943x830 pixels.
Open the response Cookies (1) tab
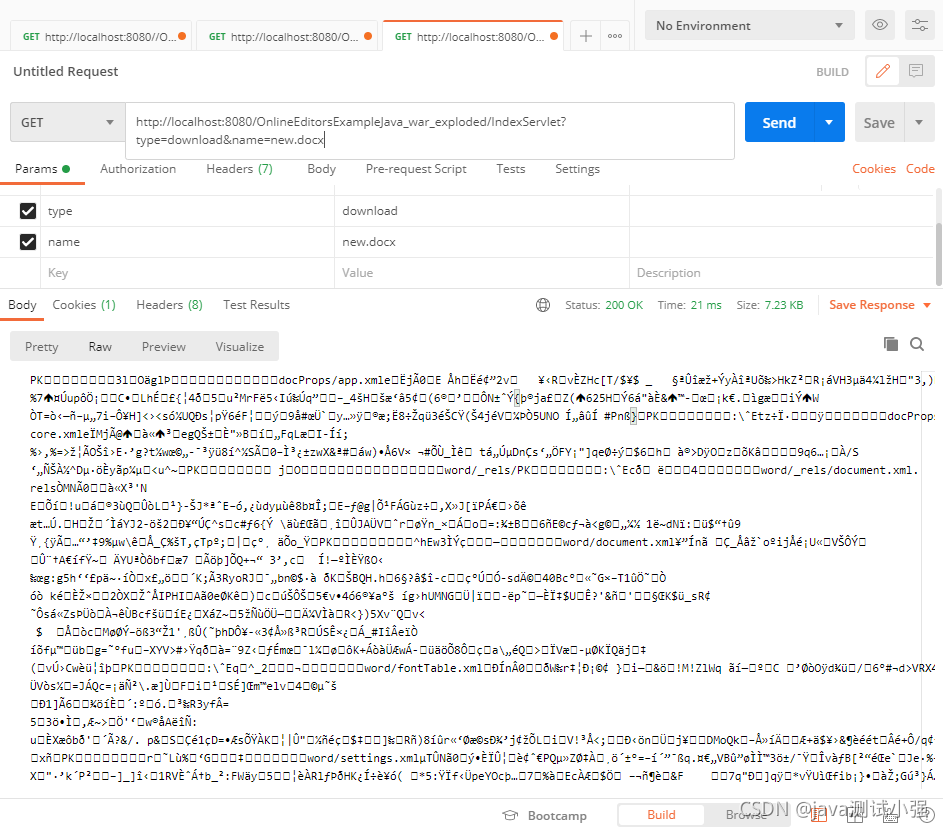pos(84,305)
